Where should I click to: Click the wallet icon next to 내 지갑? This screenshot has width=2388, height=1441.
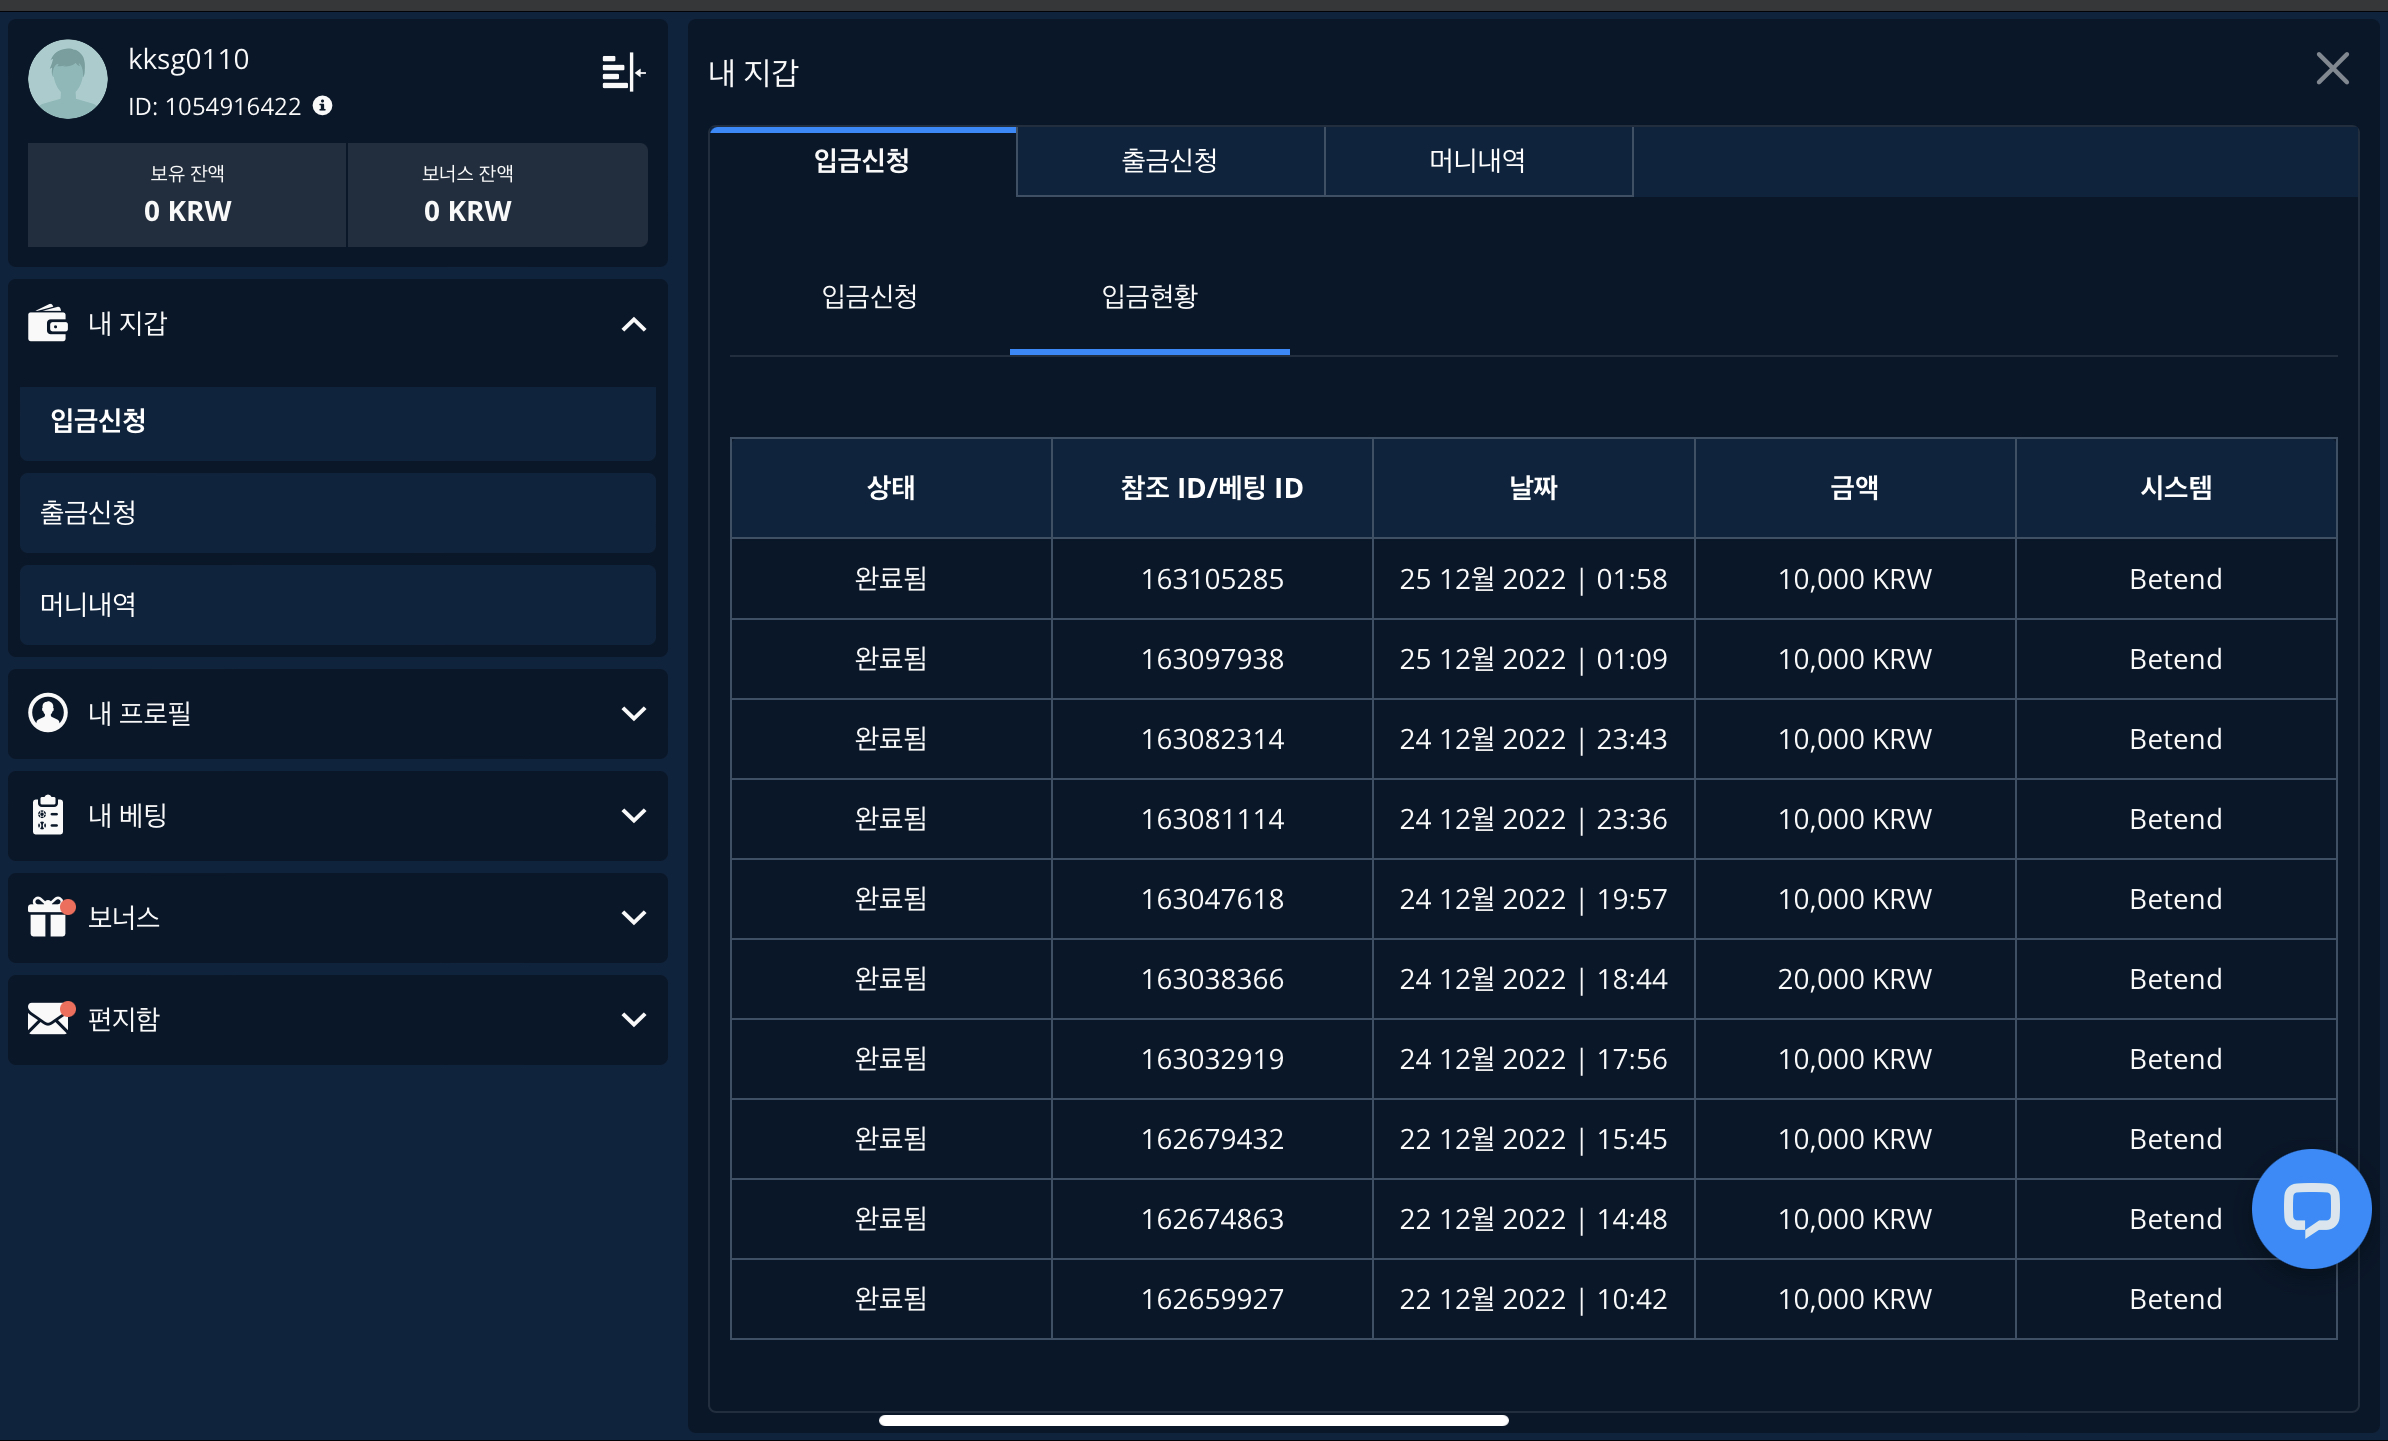48,323
